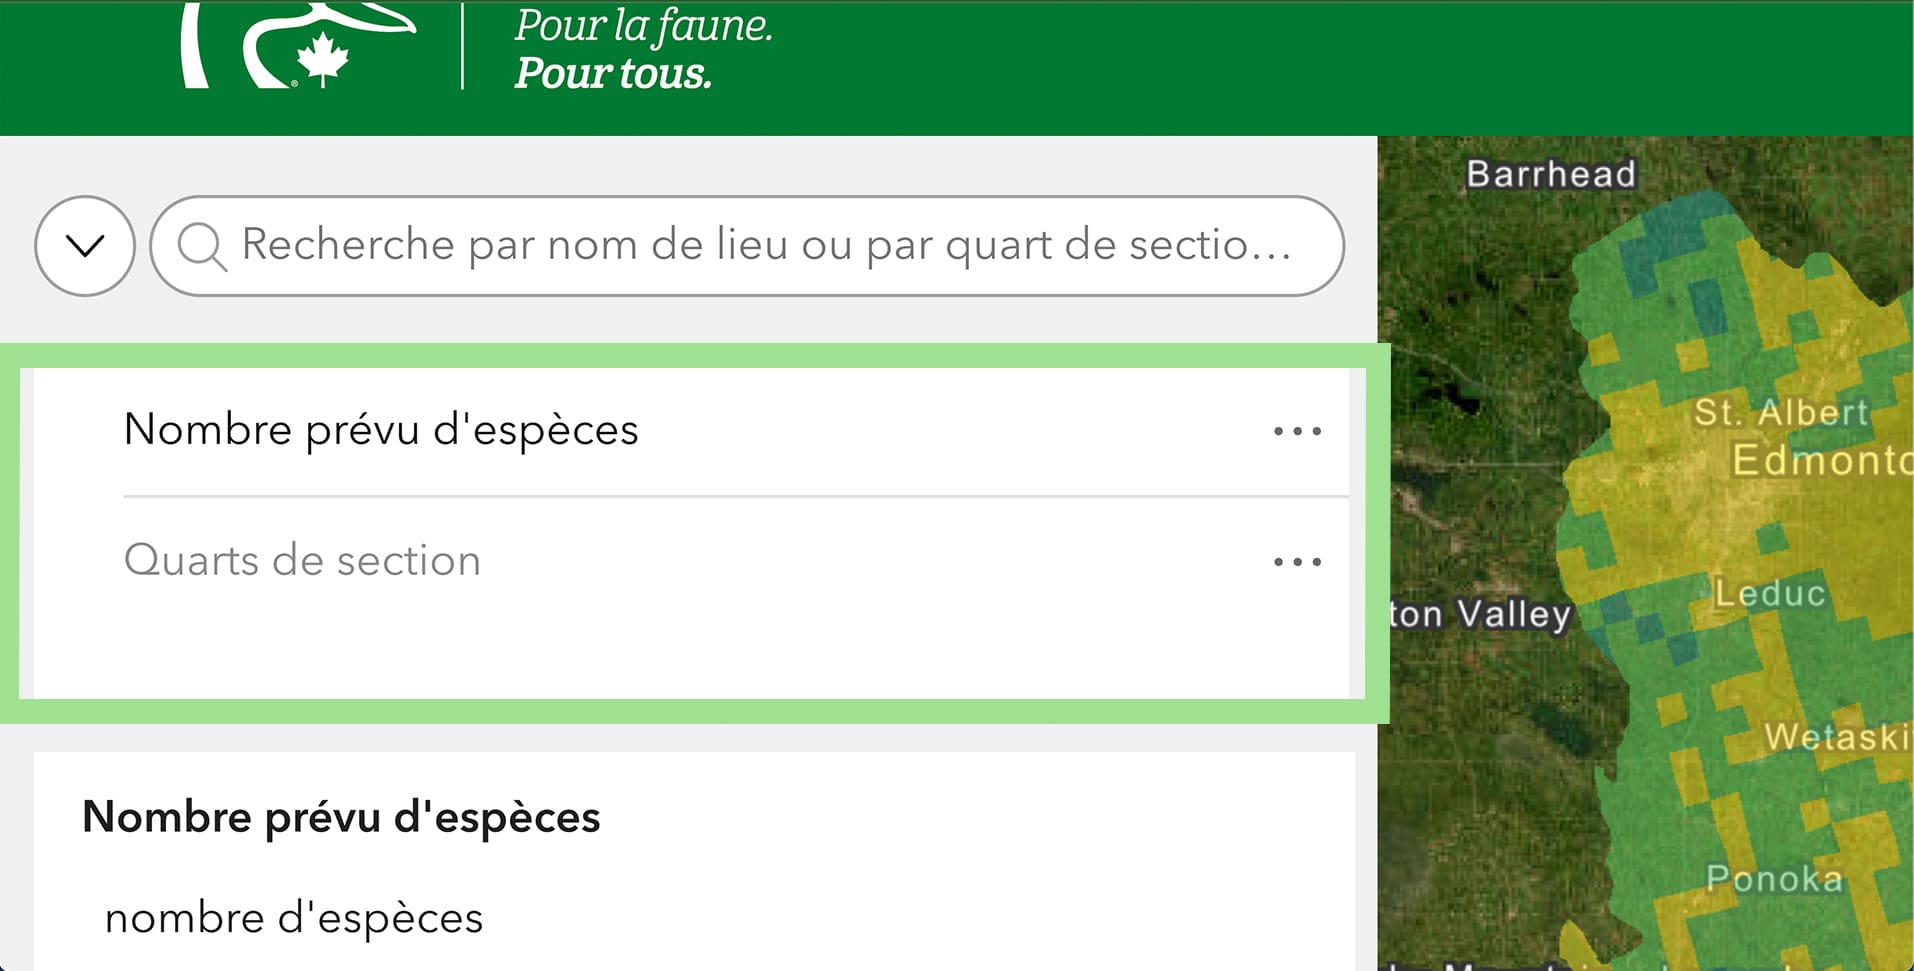Click the "Pour la faune. Pour tous." tagline

(643, 50)
